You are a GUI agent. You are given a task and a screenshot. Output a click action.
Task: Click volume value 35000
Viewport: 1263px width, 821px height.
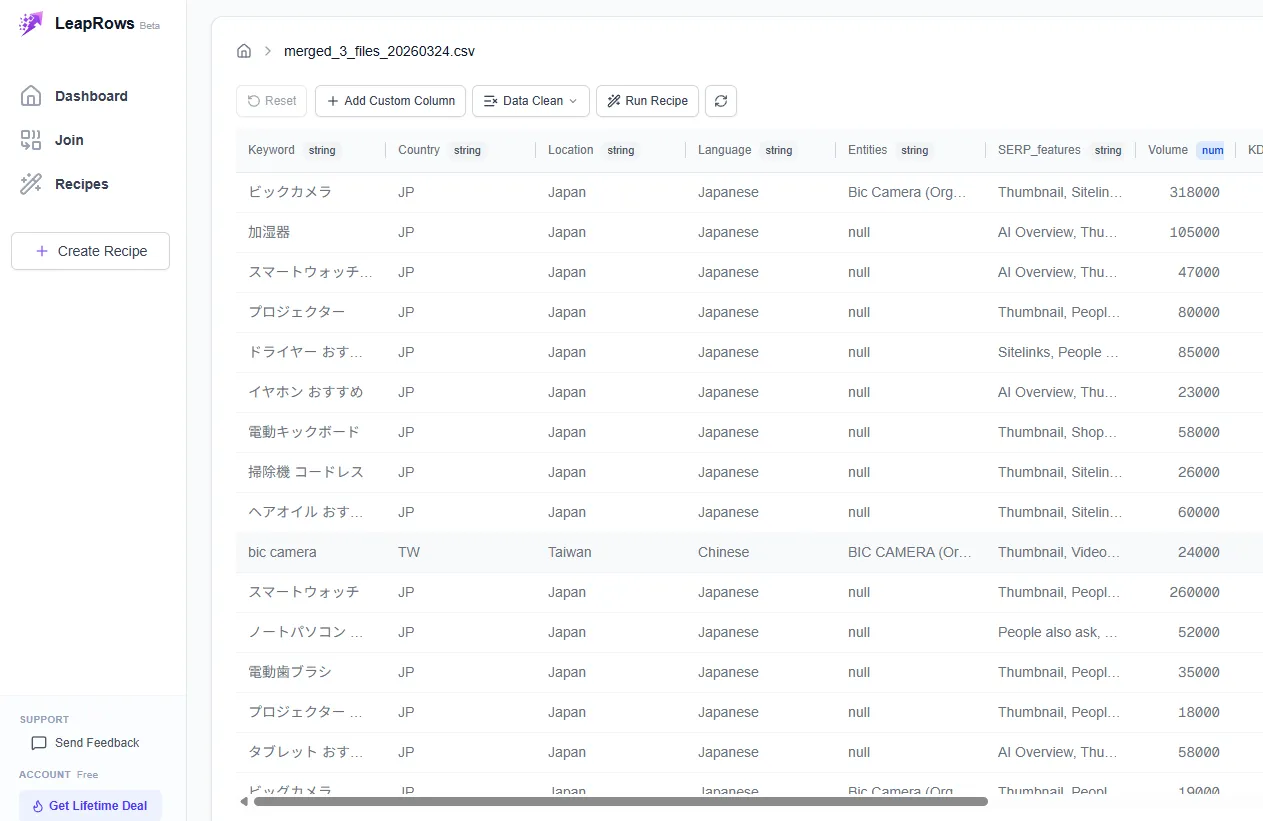1199,672
